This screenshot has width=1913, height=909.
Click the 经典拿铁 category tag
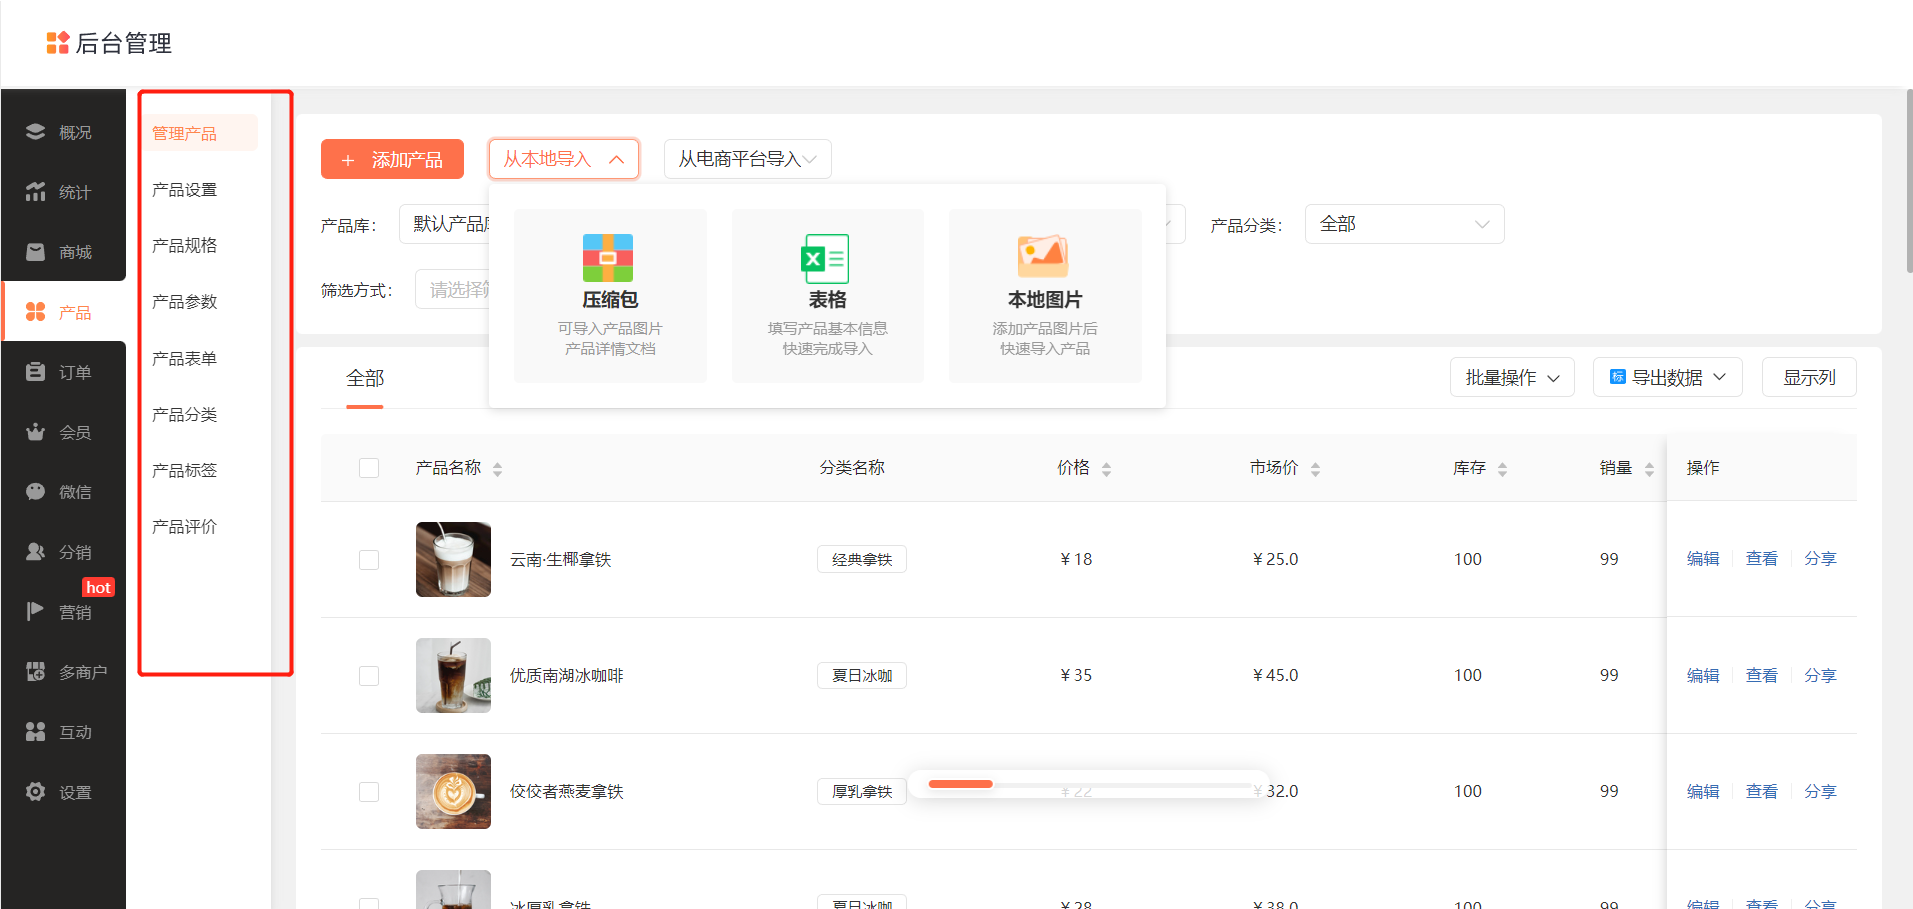pos(862,559)
